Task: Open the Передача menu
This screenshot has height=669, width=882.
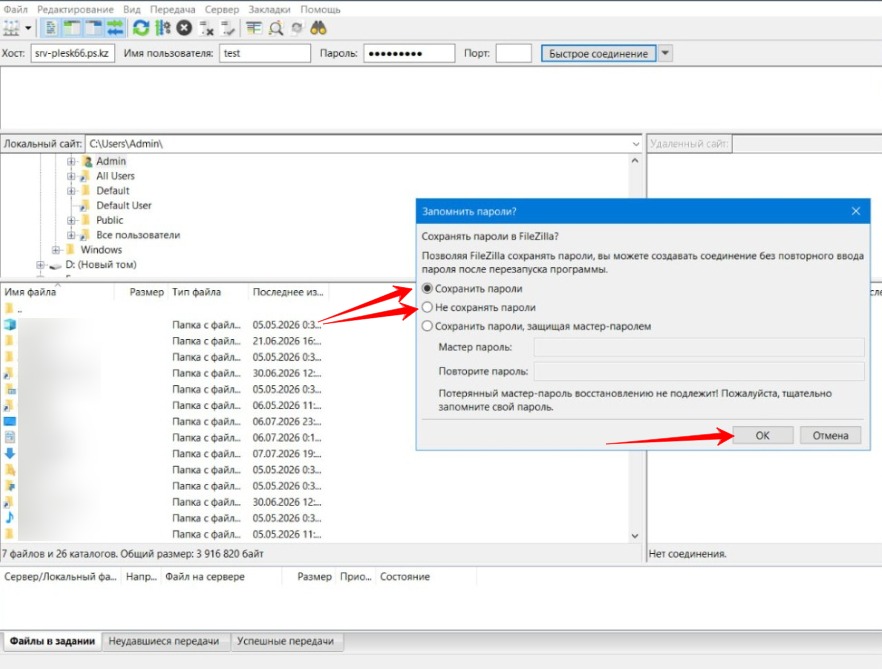Action: pos(172,10)
